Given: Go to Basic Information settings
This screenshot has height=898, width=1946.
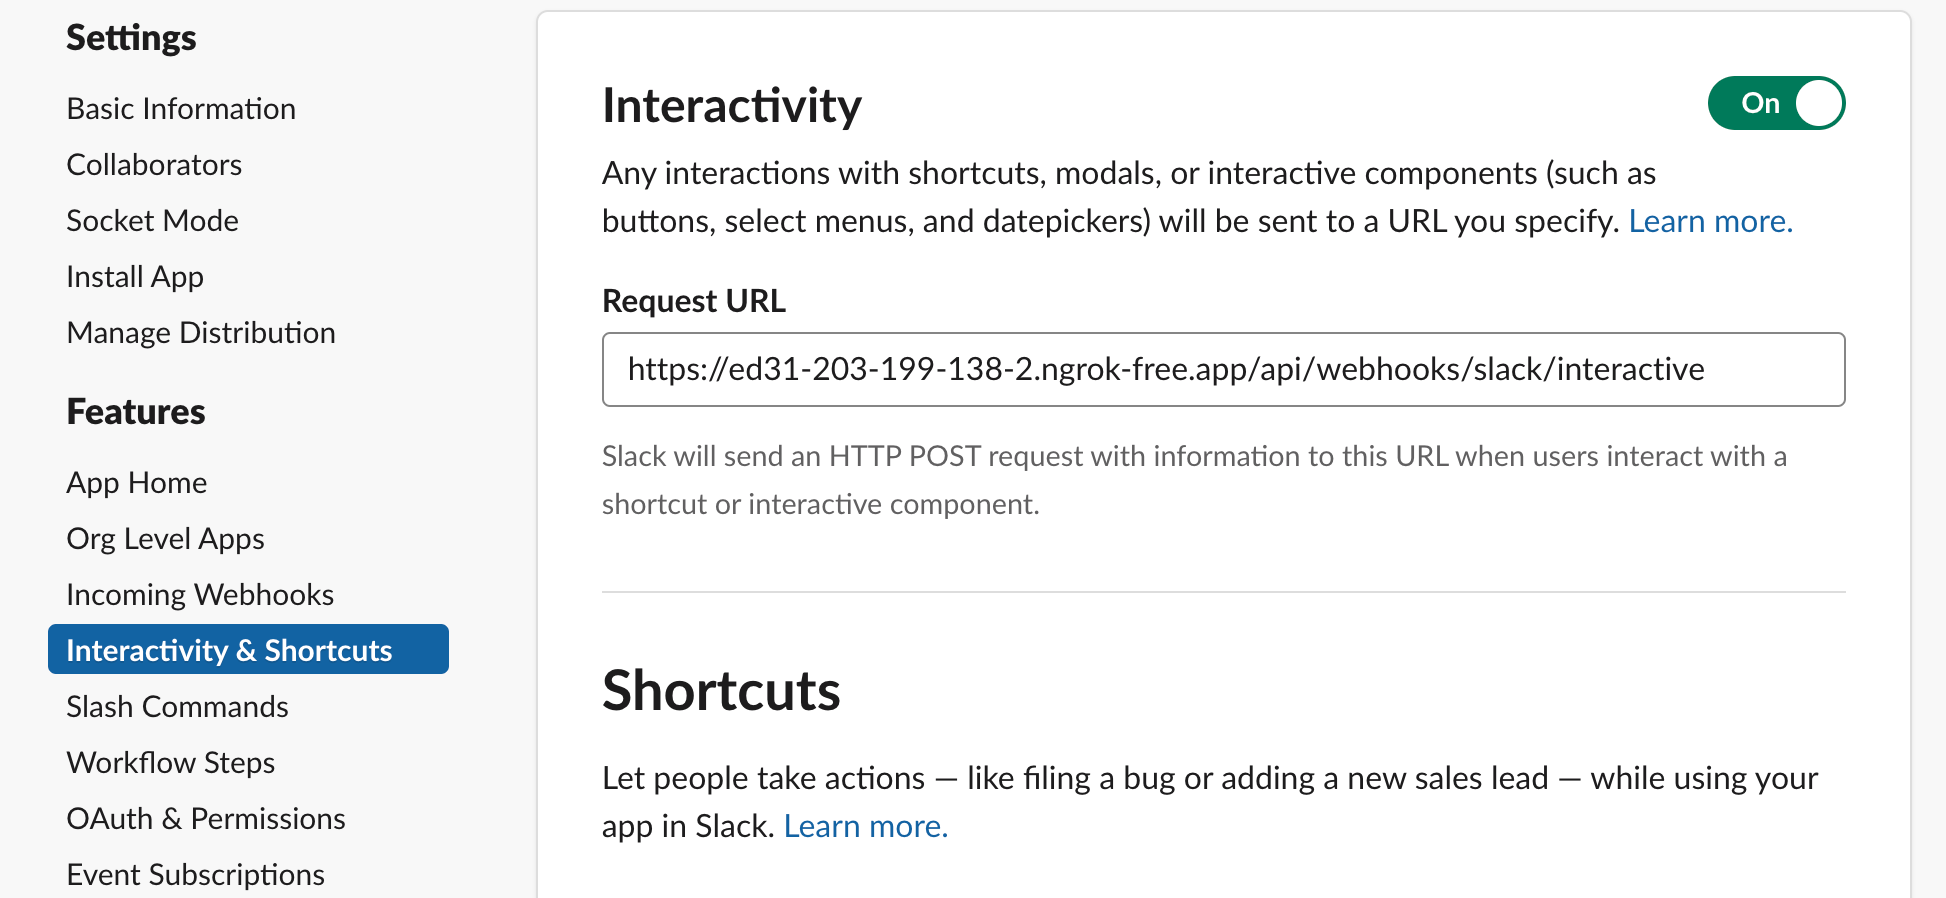Looking at the screenshot, I should tap(181, 109).
